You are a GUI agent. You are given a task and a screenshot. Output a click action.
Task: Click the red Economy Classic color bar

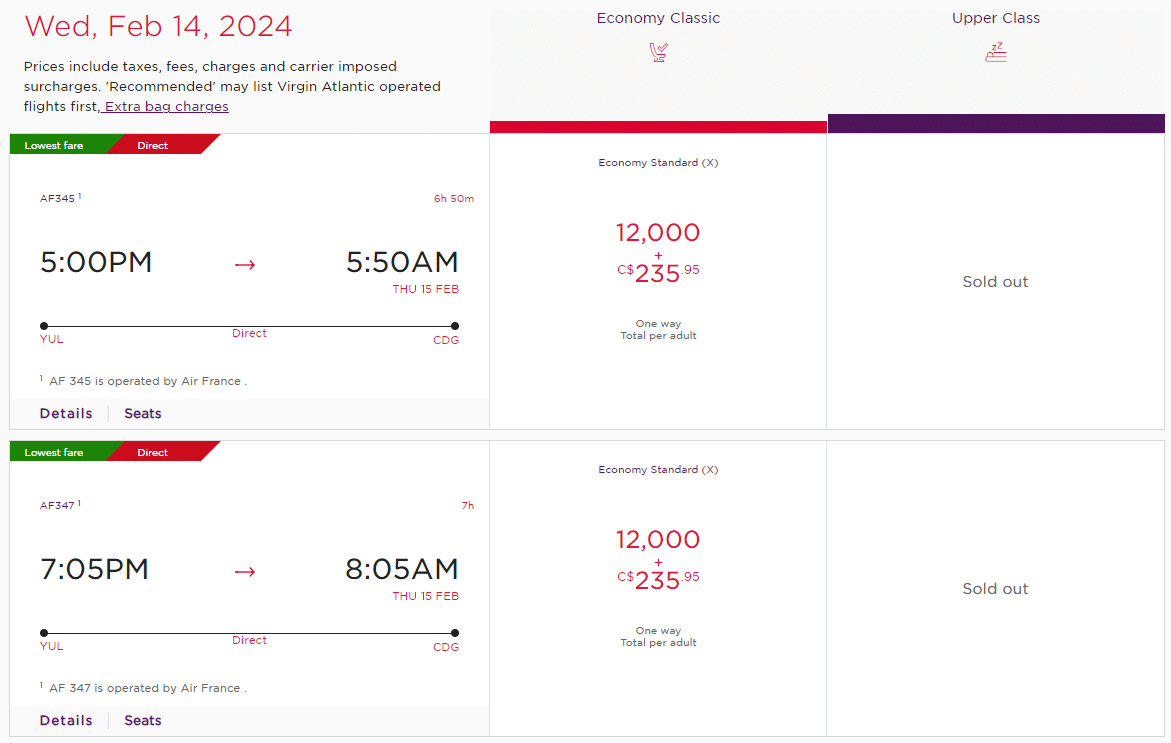click(x=658, y=126)
